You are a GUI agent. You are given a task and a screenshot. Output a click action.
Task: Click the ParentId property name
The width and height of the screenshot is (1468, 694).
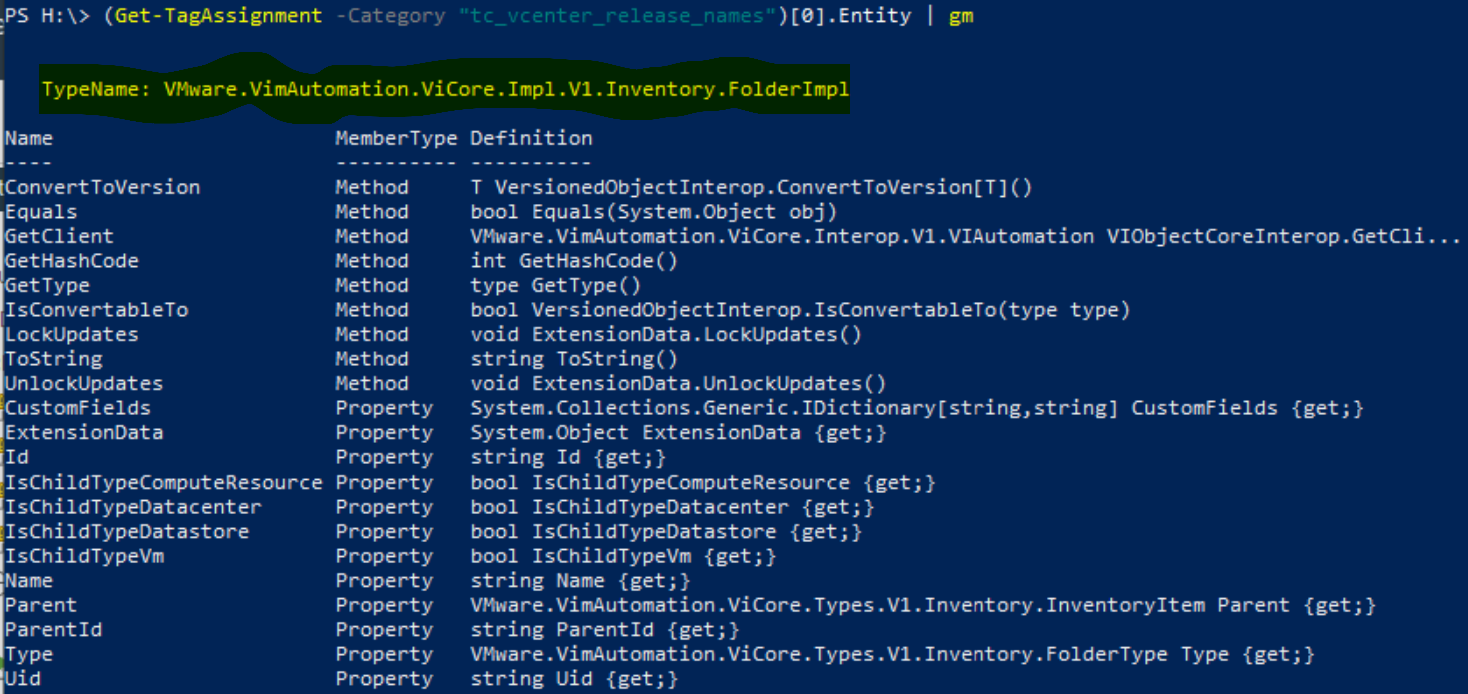(x=54, y=630)
